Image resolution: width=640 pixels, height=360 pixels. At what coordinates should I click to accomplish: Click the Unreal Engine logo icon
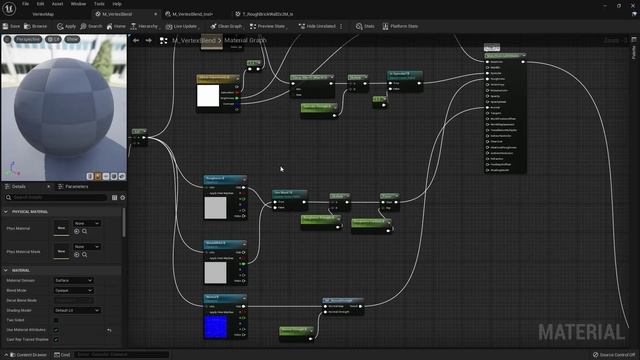tap(9, 8)
